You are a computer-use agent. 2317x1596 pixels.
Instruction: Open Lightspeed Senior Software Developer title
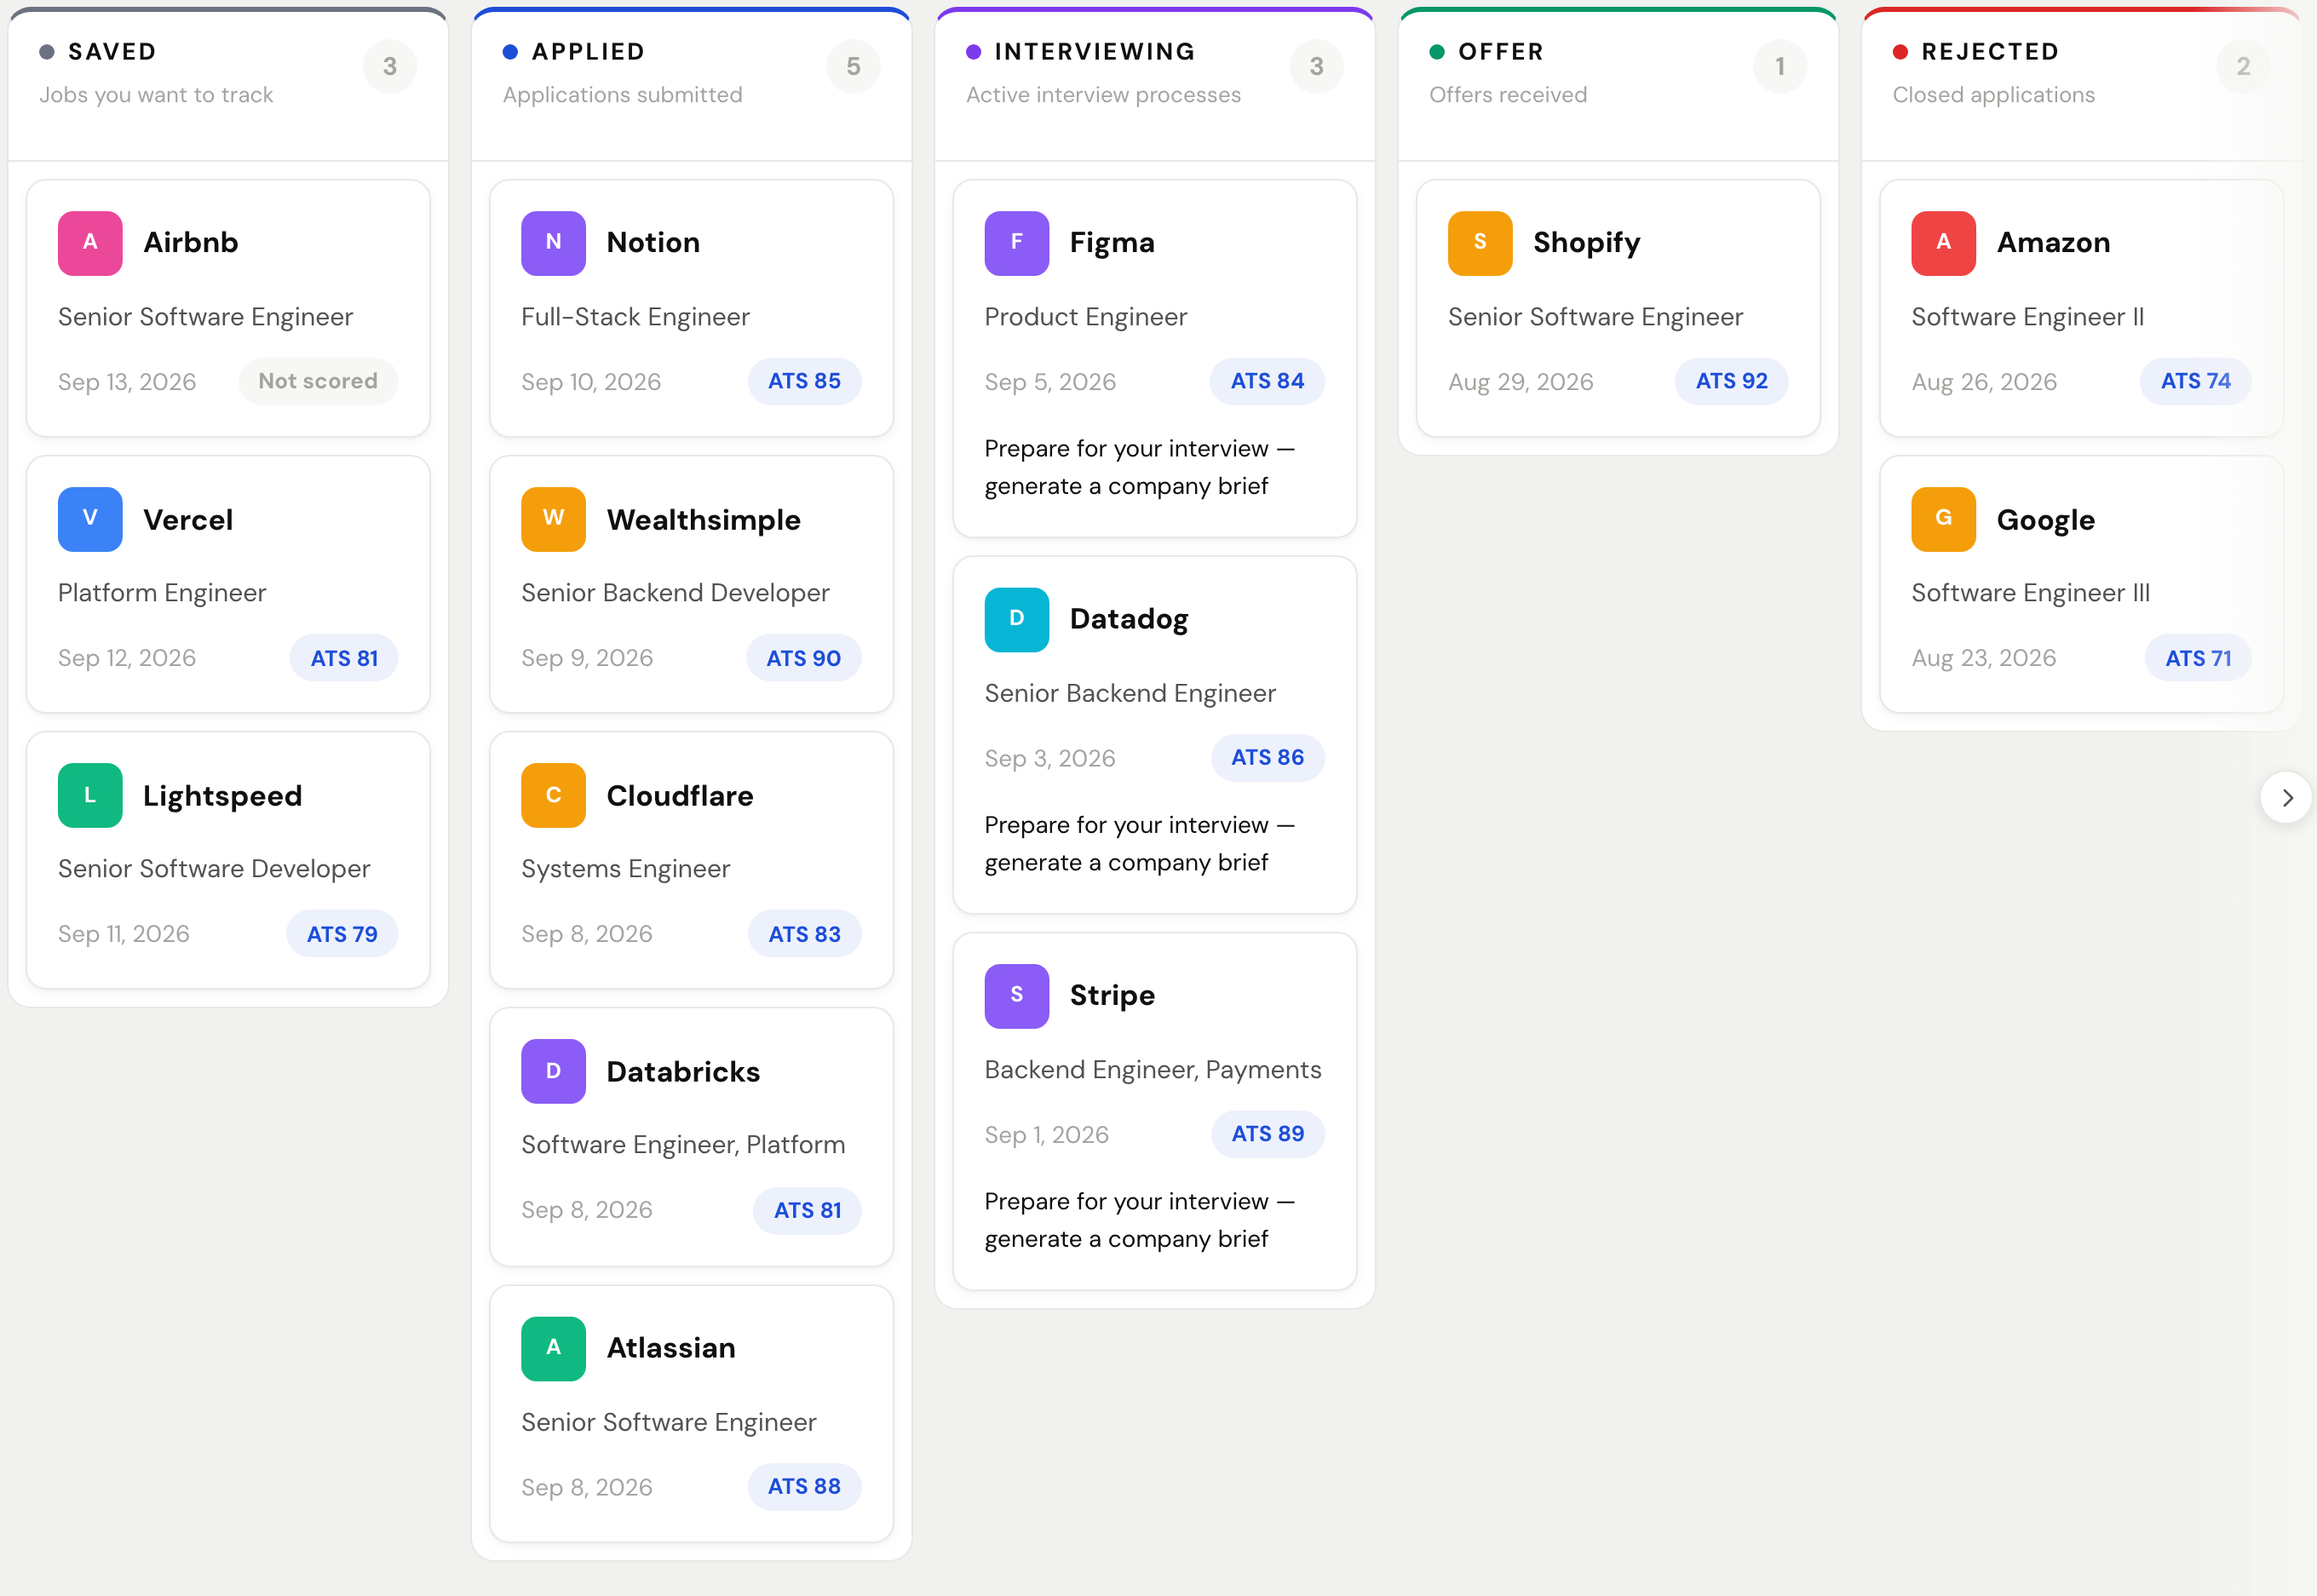(214, 869)
